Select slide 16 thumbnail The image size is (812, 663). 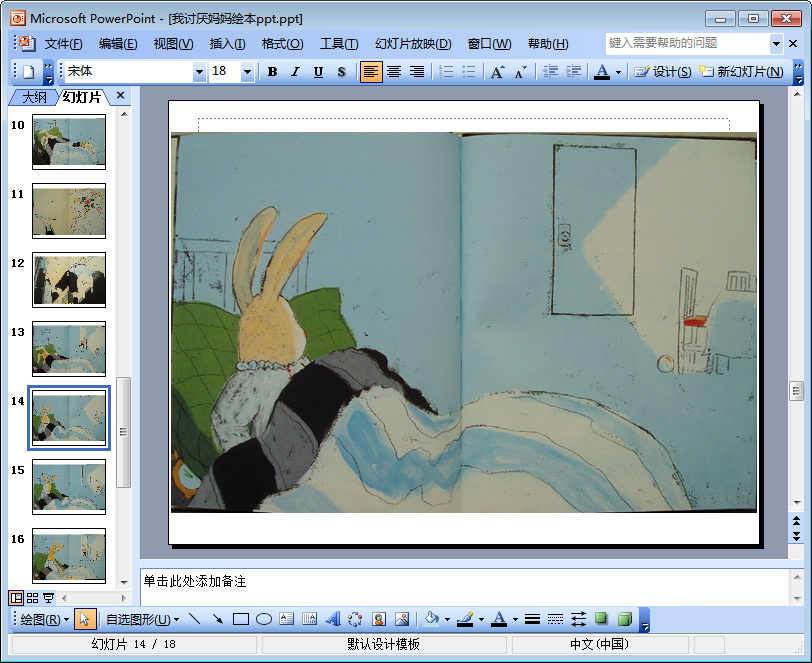pyautogui.click(x=69, y=556)
